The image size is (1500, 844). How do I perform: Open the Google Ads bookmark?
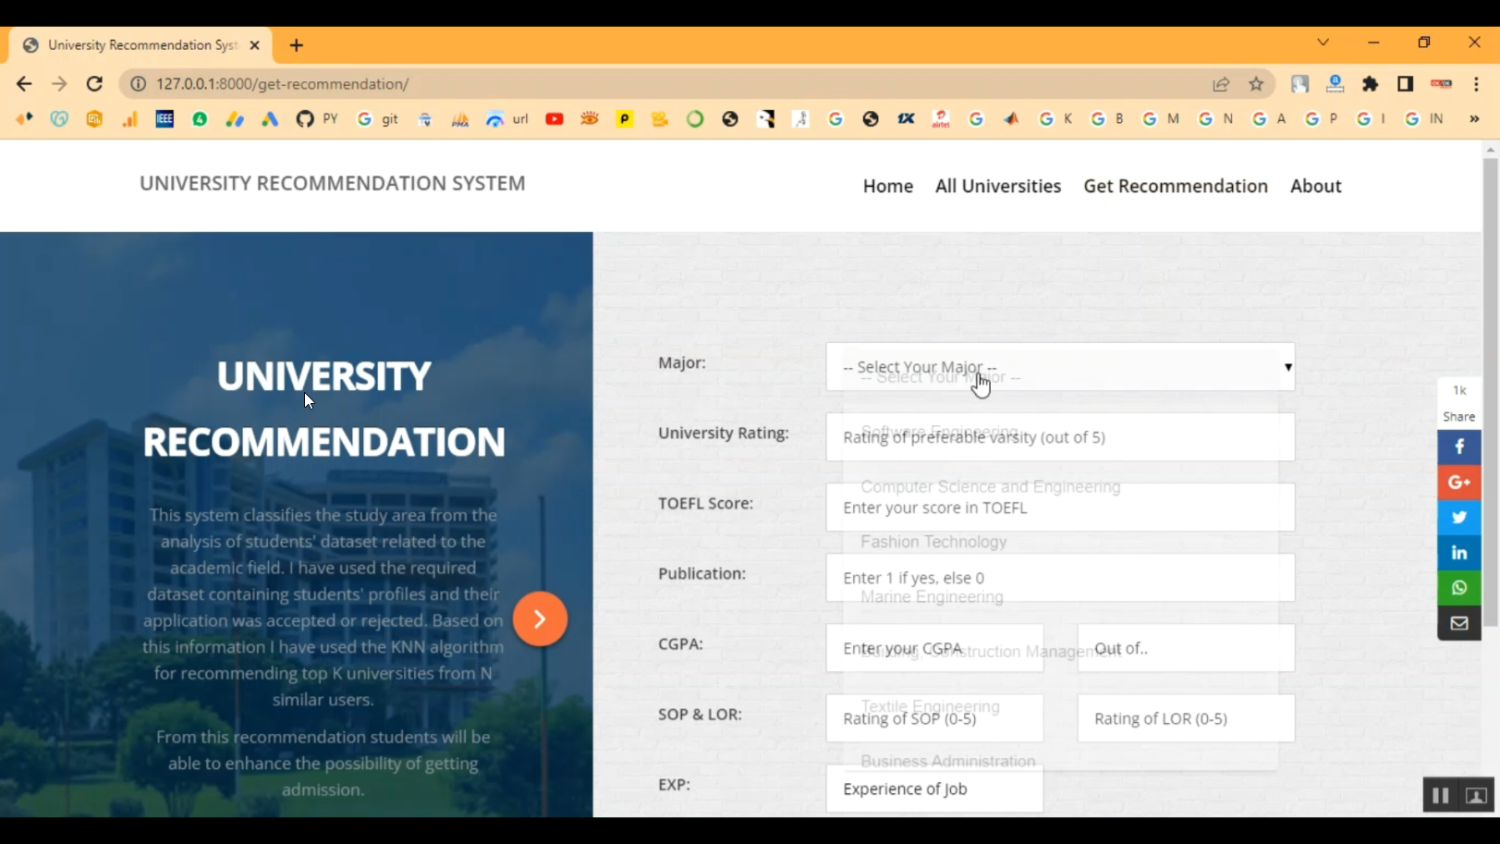coord(270,119)
